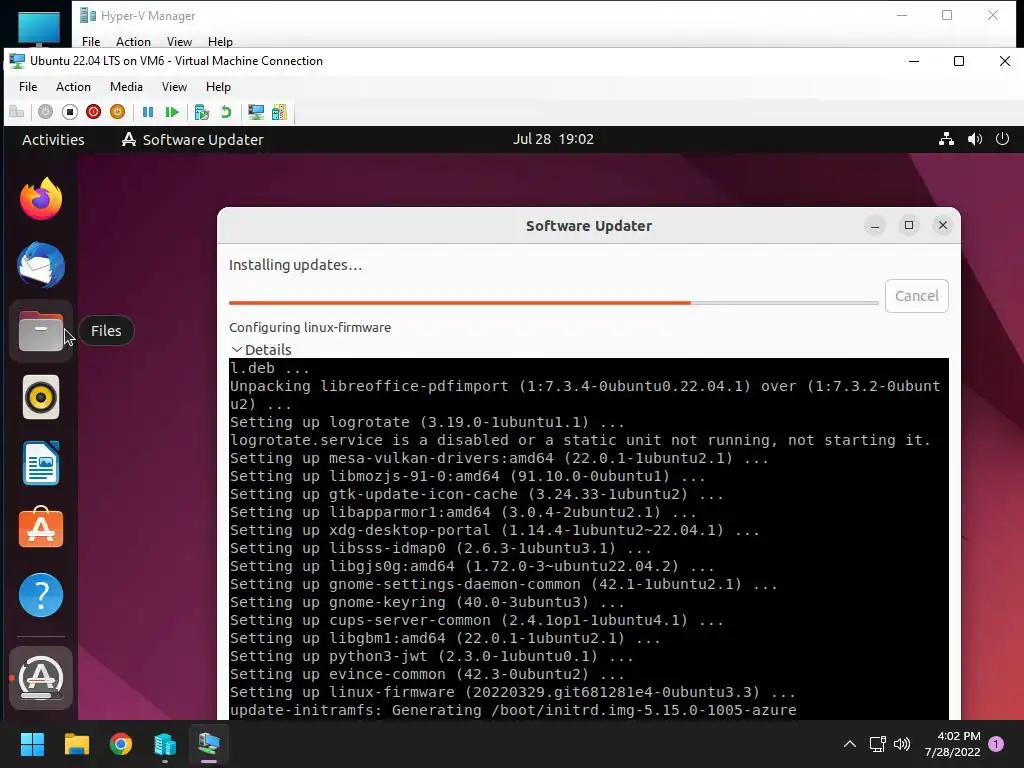Launch LibreOffice Writer from the dock
The width and height of the screenshot is (1024, 768).
click(x=40, y=463)
